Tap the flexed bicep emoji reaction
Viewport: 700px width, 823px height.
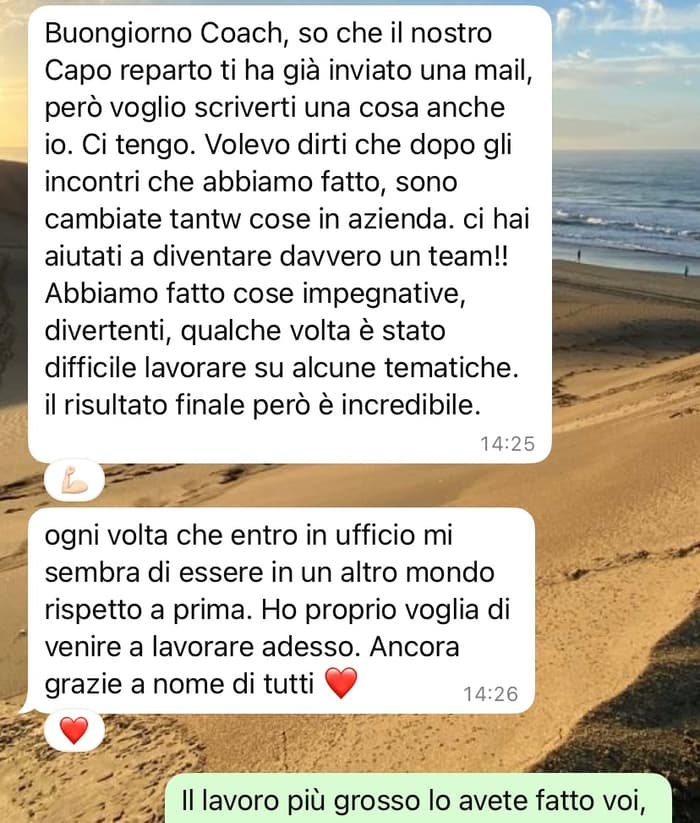tap(74, 481)
